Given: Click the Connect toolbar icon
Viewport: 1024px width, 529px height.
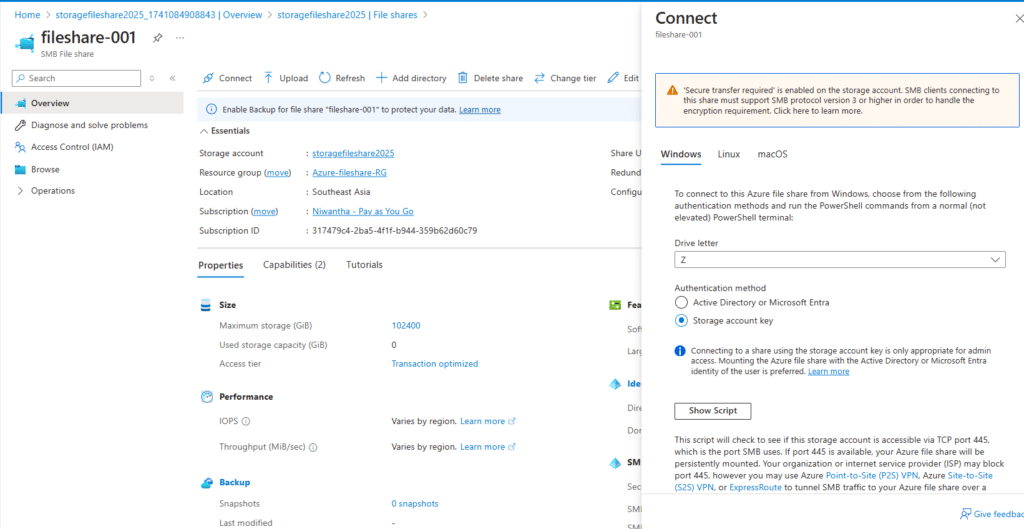Looking at the screenshot, I should [208, 78].
